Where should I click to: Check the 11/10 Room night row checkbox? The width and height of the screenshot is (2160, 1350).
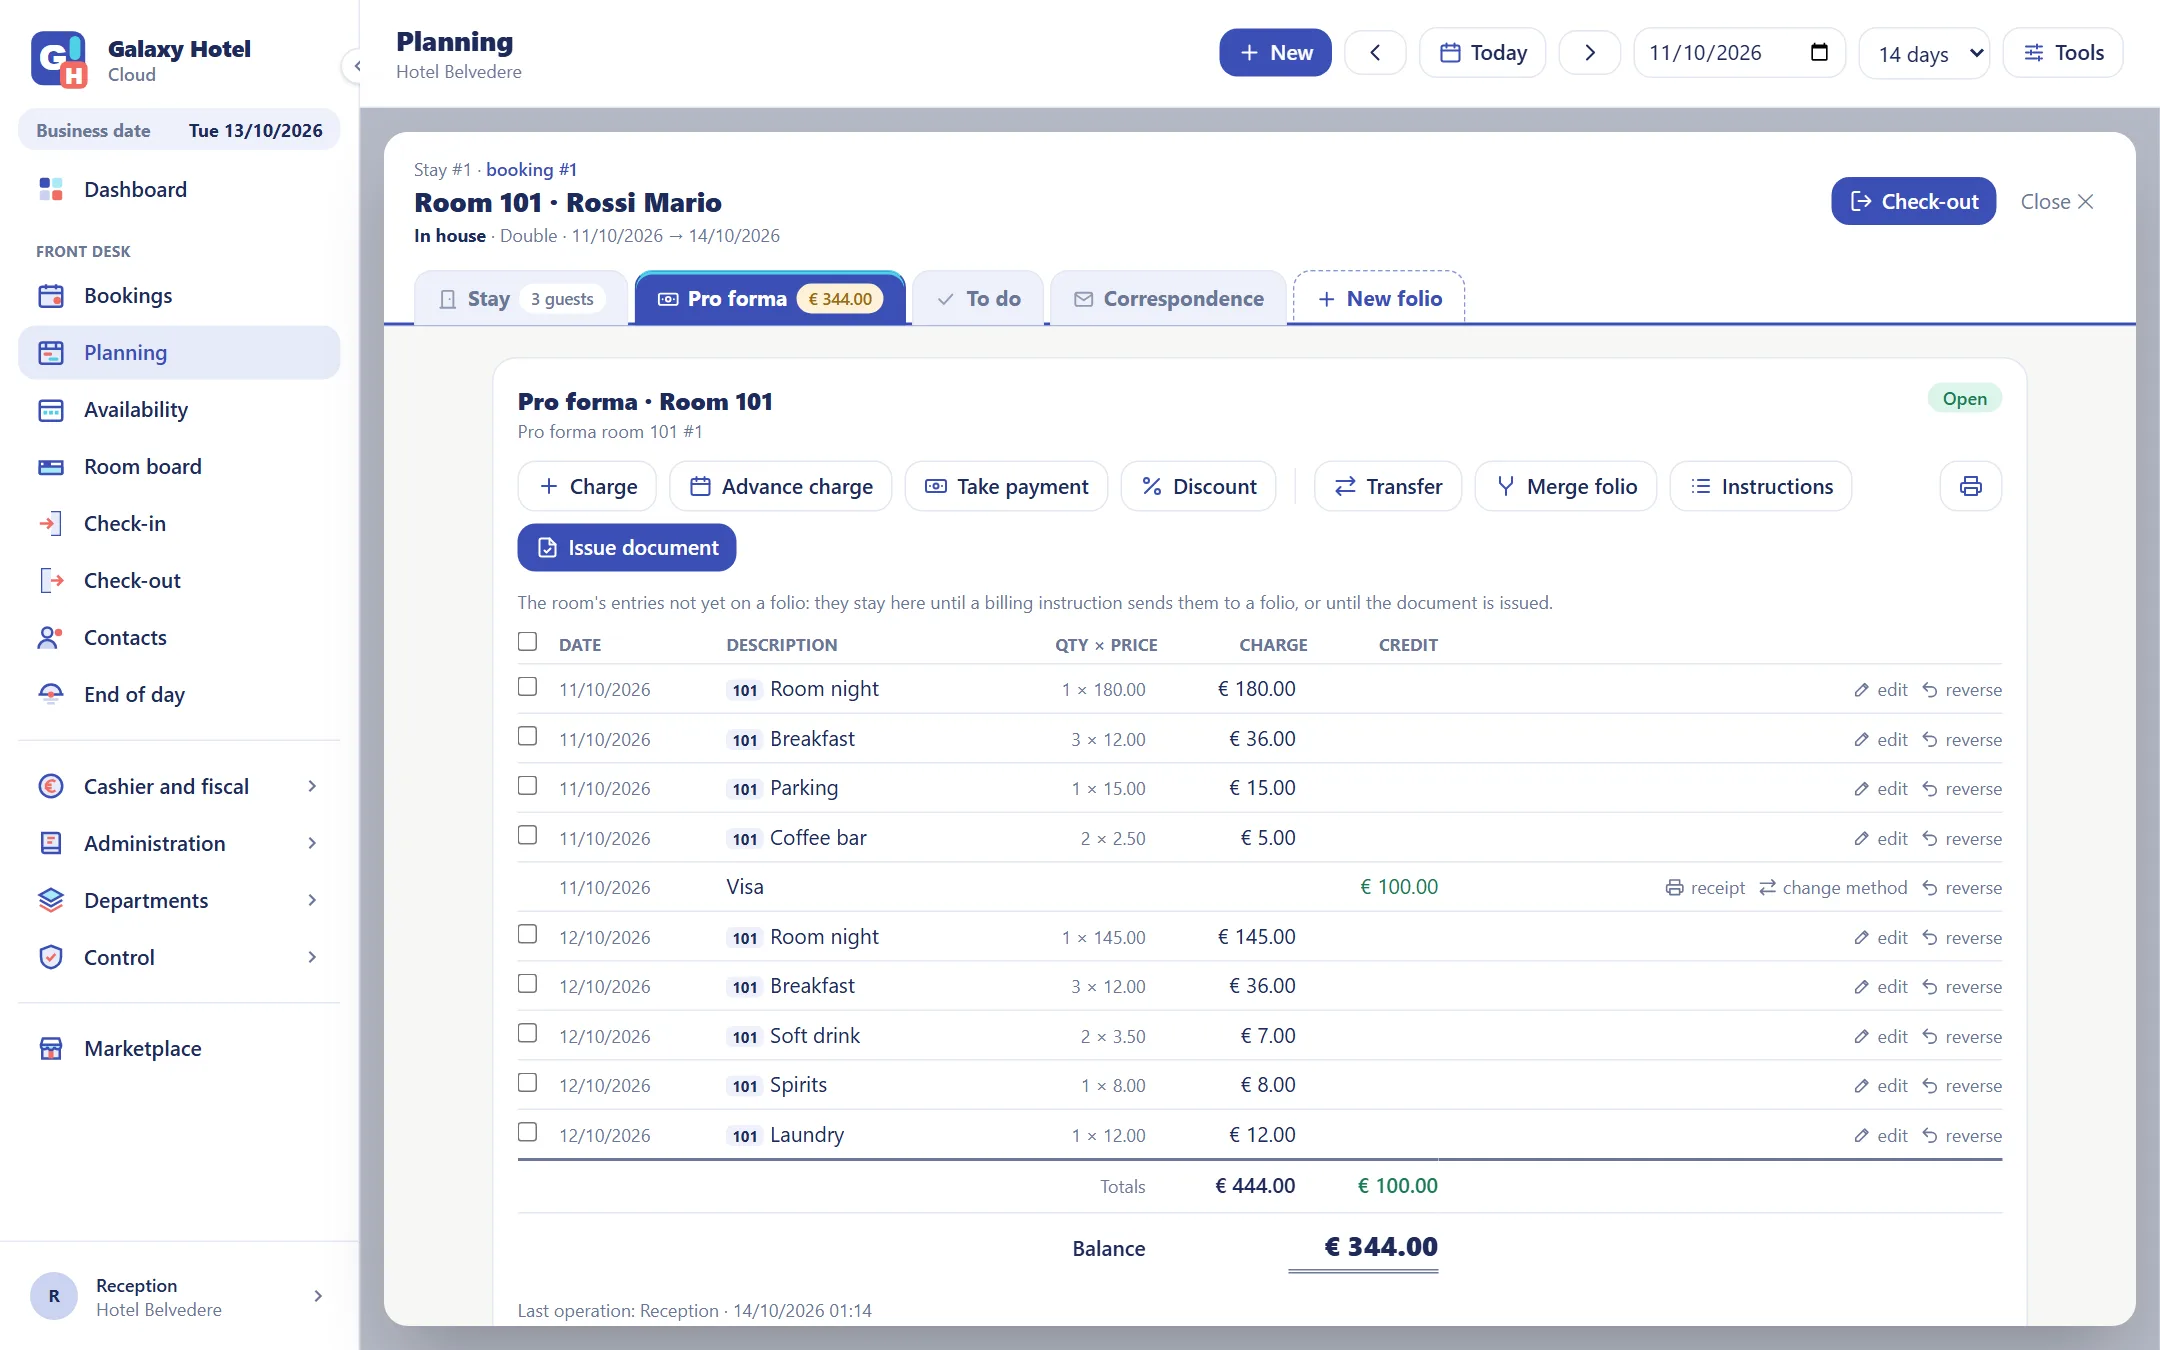tap(527, 687)
